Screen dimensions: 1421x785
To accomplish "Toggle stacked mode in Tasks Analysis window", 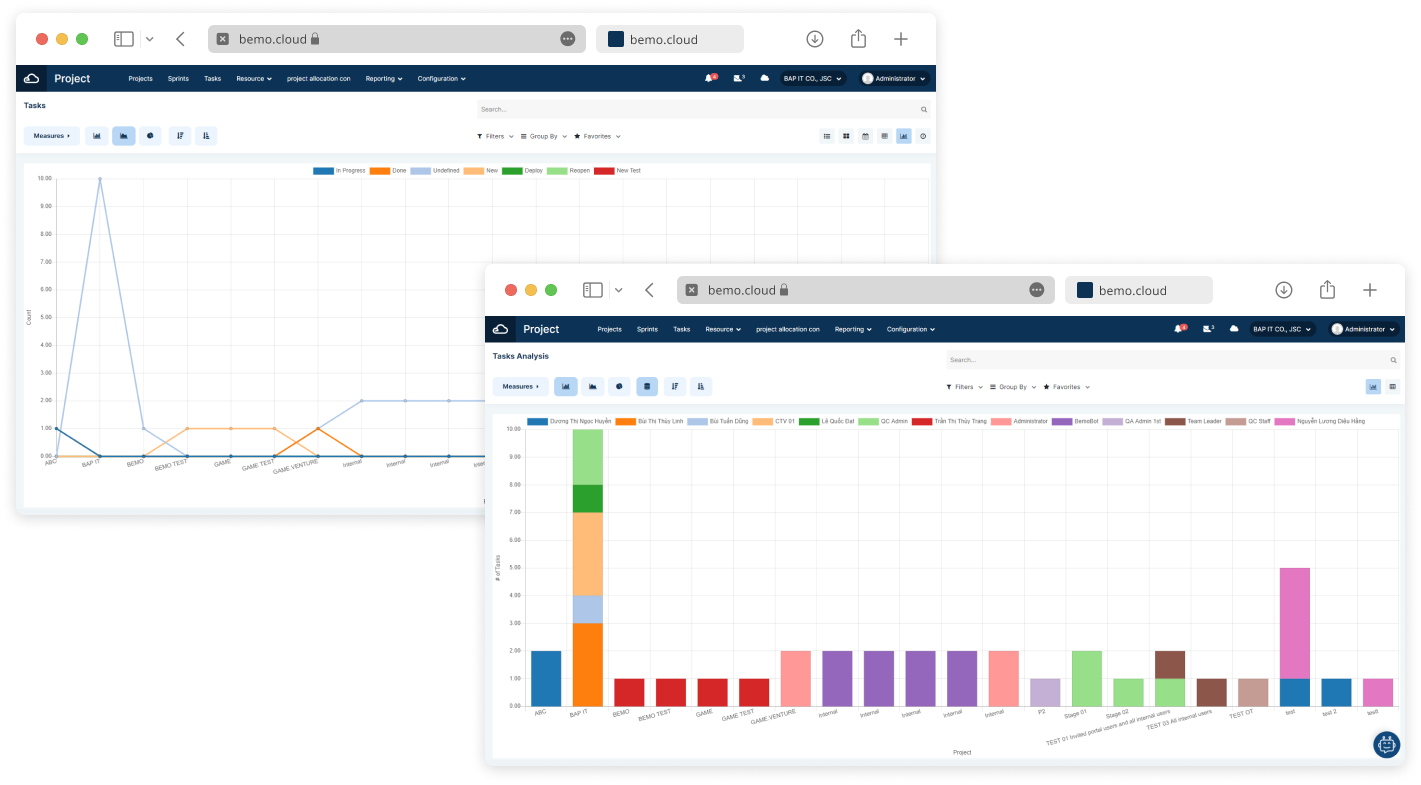I will (647, 387).
